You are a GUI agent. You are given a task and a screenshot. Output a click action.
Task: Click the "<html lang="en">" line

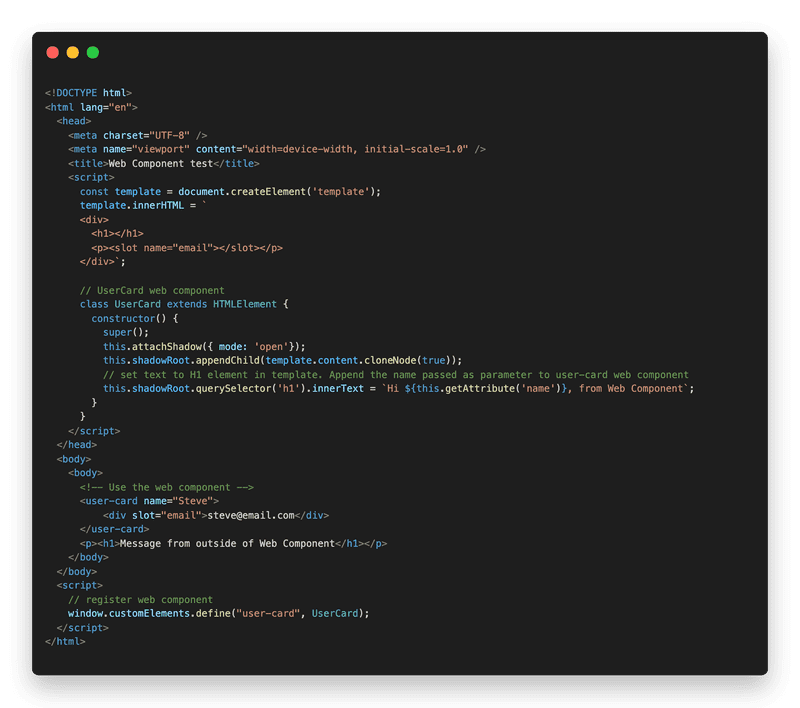pos(91,107)
